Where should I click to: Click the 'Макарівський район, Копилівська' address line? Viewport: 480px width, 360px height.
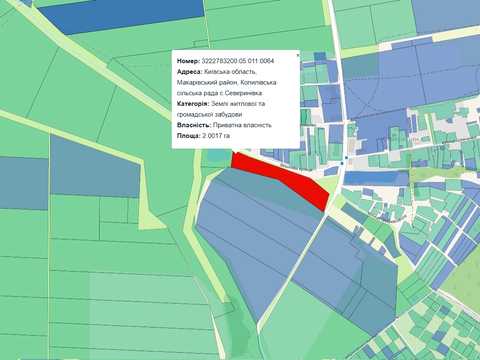coord(227,82)
